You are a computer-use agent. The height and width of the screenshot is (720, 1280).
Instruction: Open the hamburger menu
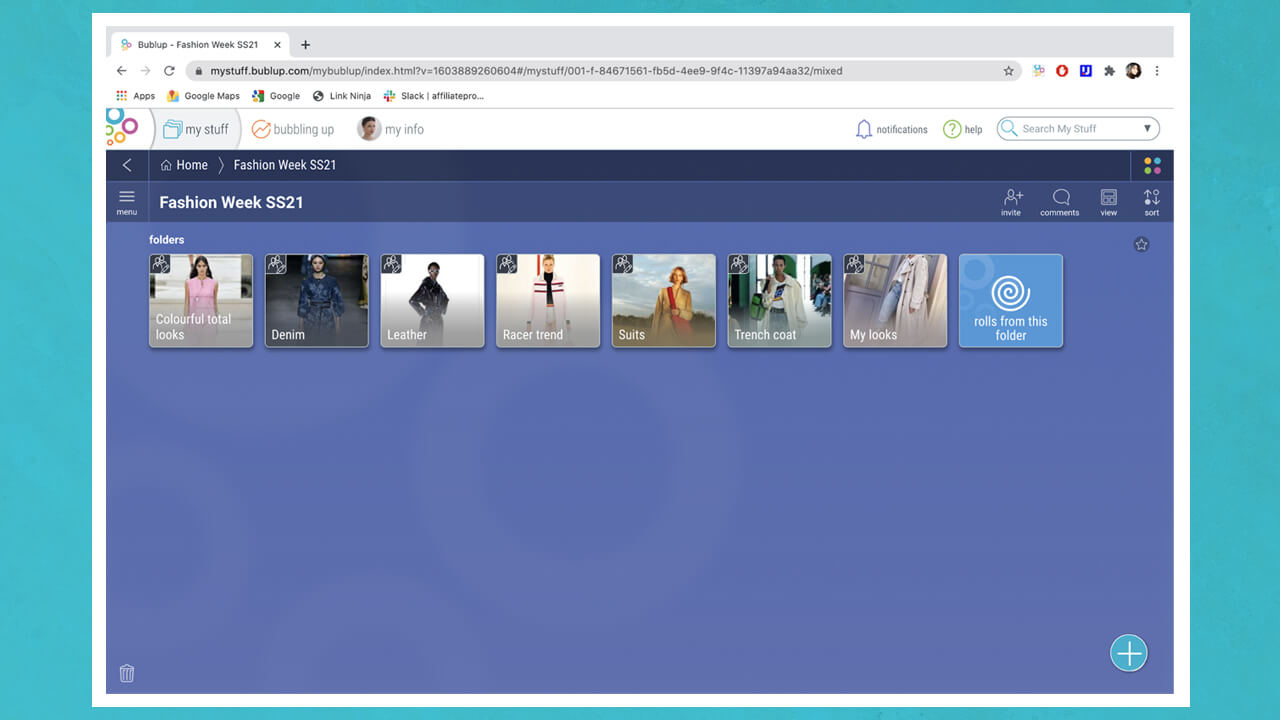127,201
